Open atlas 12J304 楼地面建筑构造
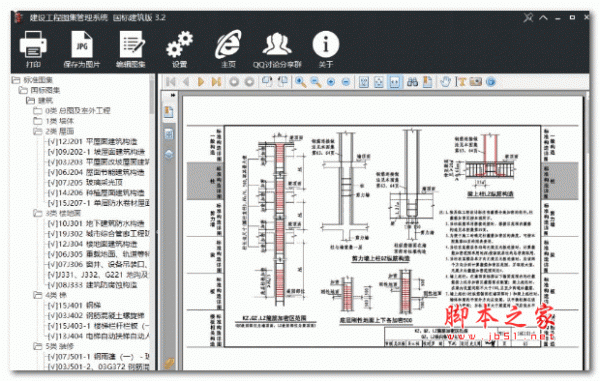Viewport: 600px width, 381px height. point(92,244)
